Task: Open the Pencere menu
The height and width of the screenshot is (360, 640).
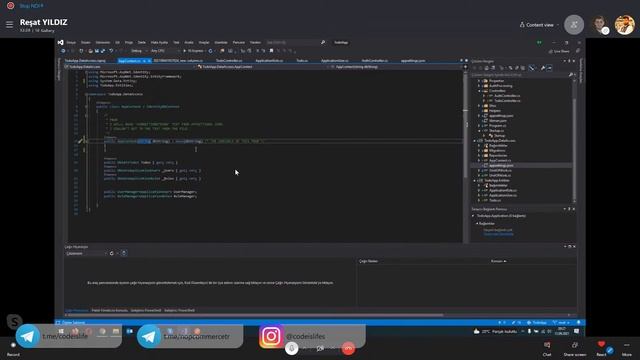Action: pyautogui.click(x=239, y=42)
